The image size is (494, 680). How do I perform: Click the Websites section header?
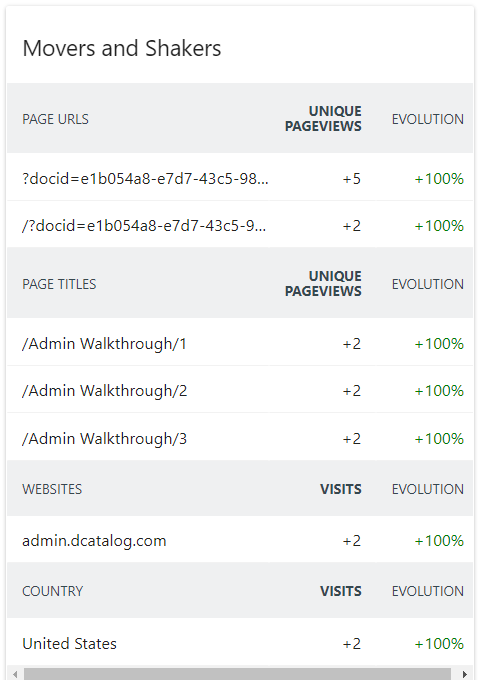[52, 489]
